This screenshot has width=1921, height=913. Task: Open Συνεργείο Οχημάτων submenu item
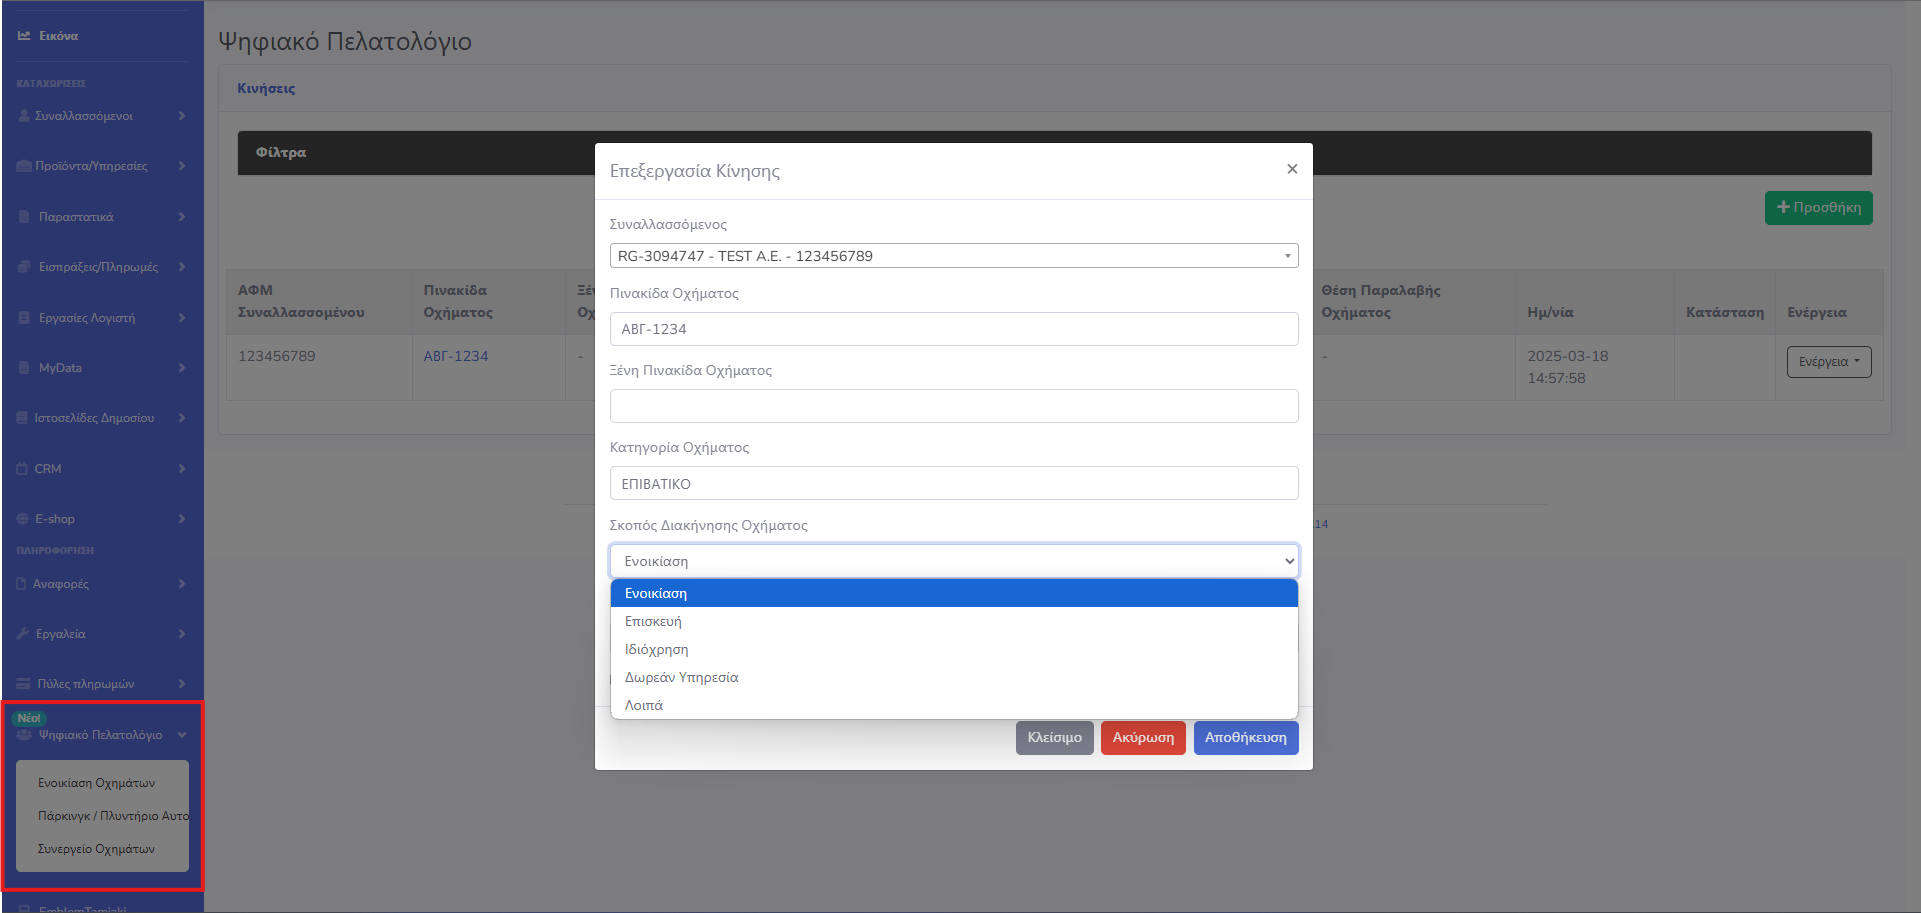point(97,849)
